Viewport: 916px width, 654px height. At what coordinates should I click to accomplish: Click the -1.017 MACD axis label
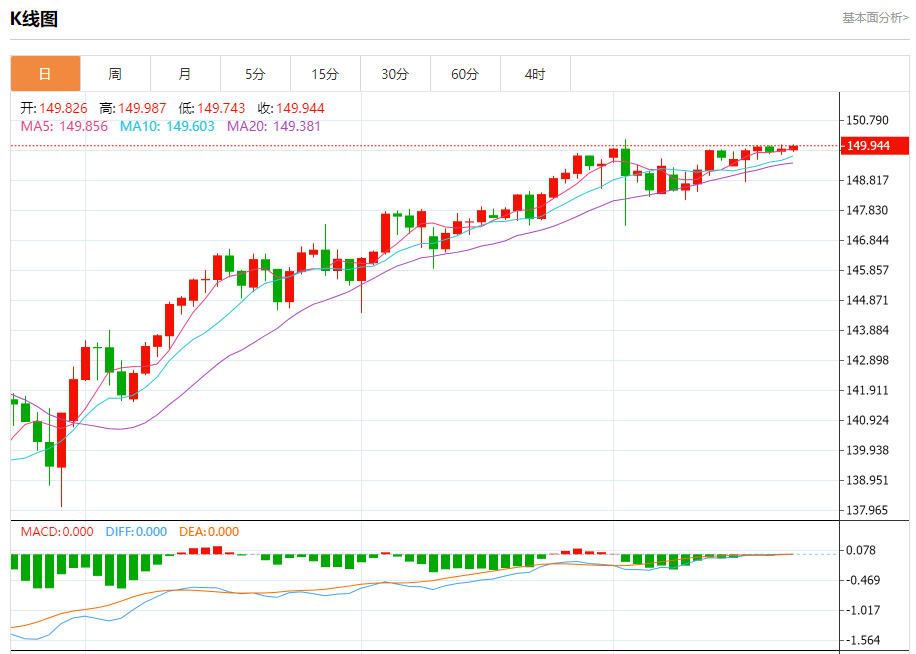click(x=863, y=610)
